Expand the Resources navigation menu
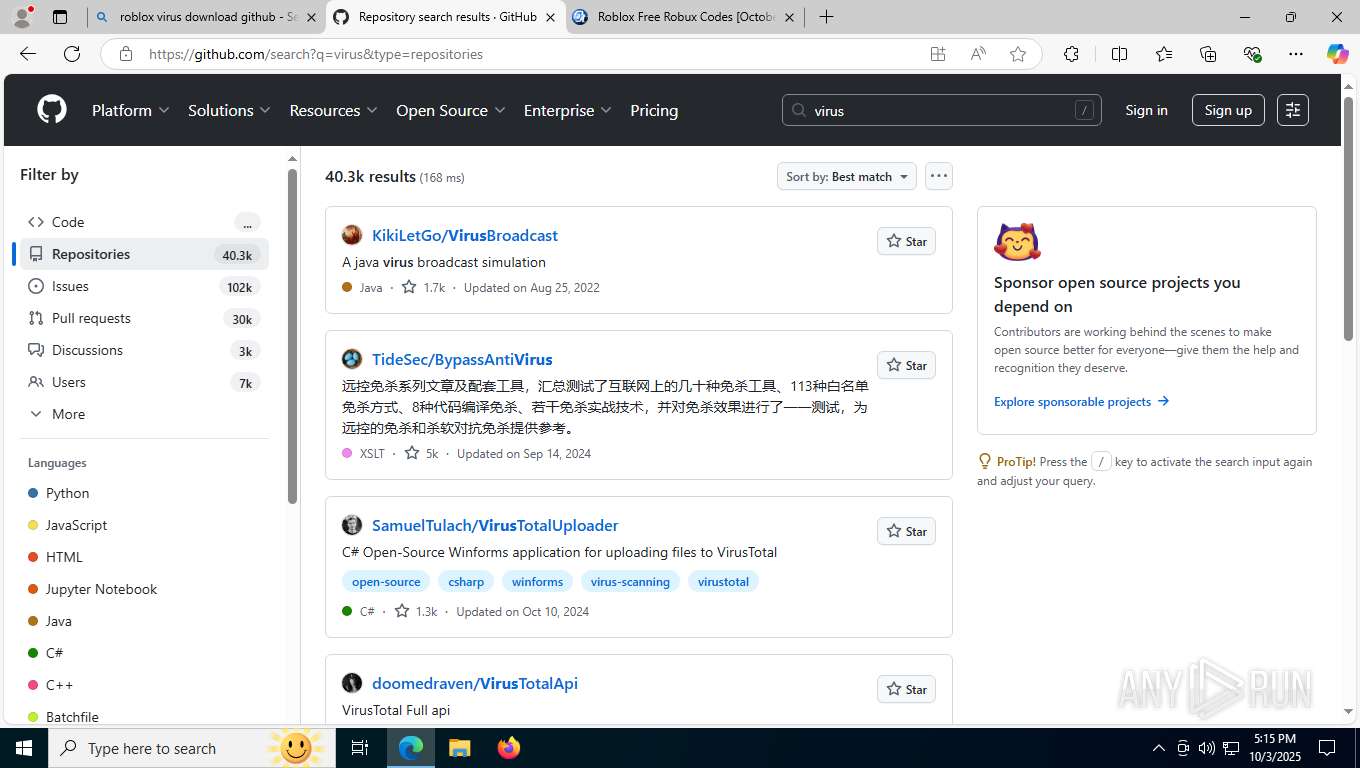This screenshot has height=768, width=1360. (333, 110)
